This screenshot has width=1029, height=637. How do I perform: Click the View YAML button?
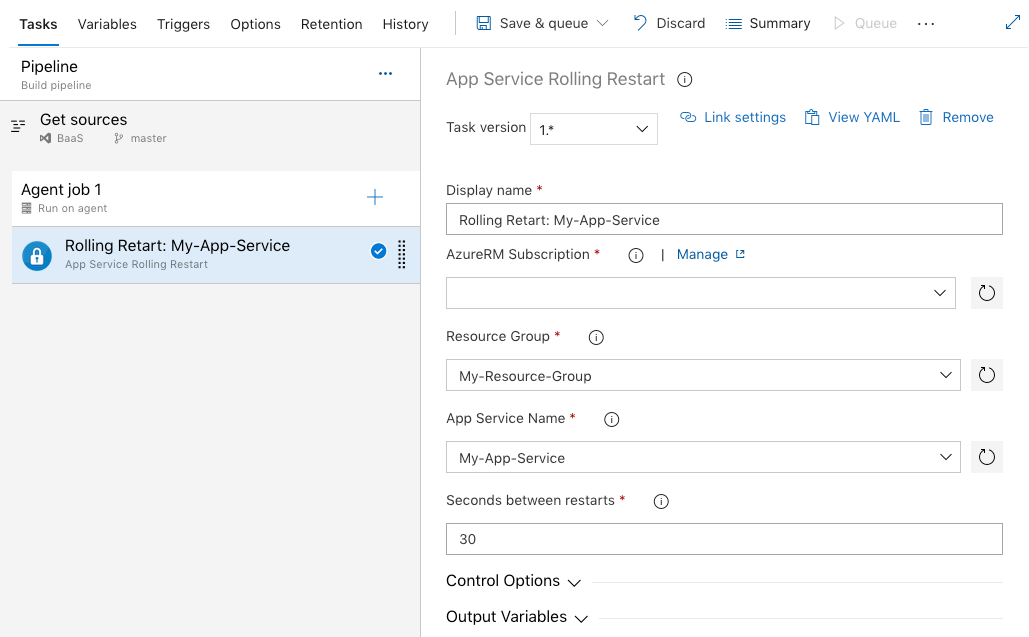pos(852,117)
